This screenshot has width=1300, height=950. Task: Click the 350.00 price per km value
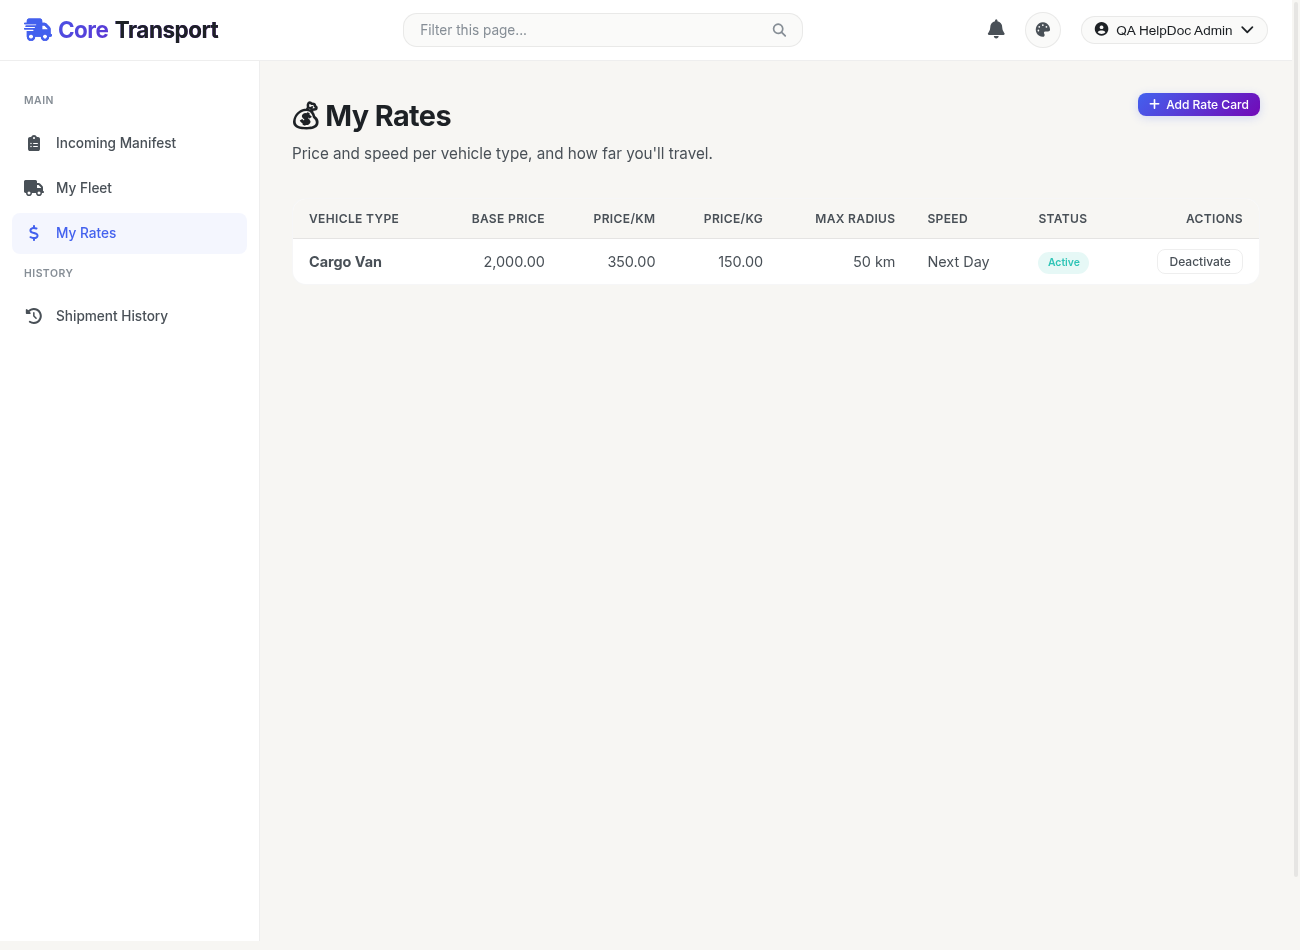pyautogui.click(x=631, y=262)
